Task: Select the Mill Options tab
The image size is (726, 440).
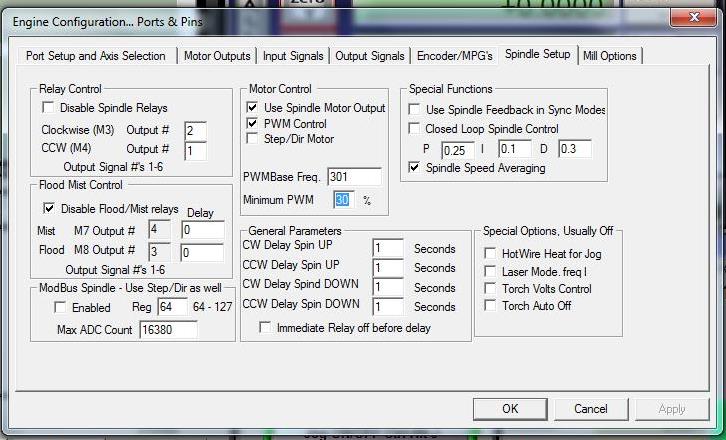Action: (x=609, y=56)
